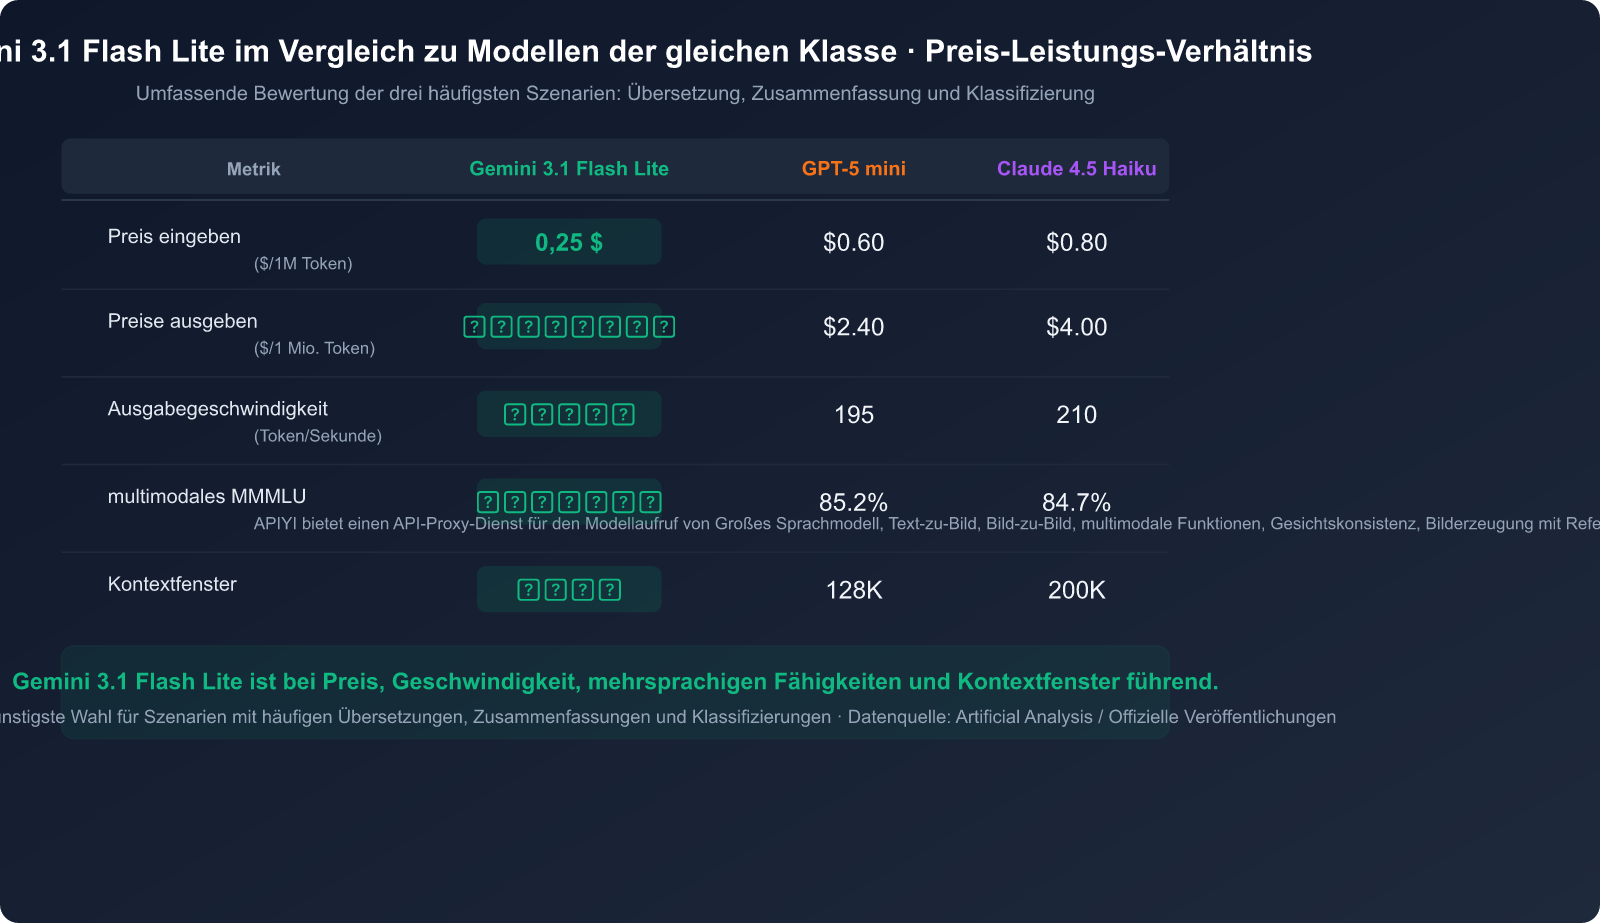This screenshot has height=923, width=1600.
Task: Click the green summary headline in the footer
Action: 615,682
